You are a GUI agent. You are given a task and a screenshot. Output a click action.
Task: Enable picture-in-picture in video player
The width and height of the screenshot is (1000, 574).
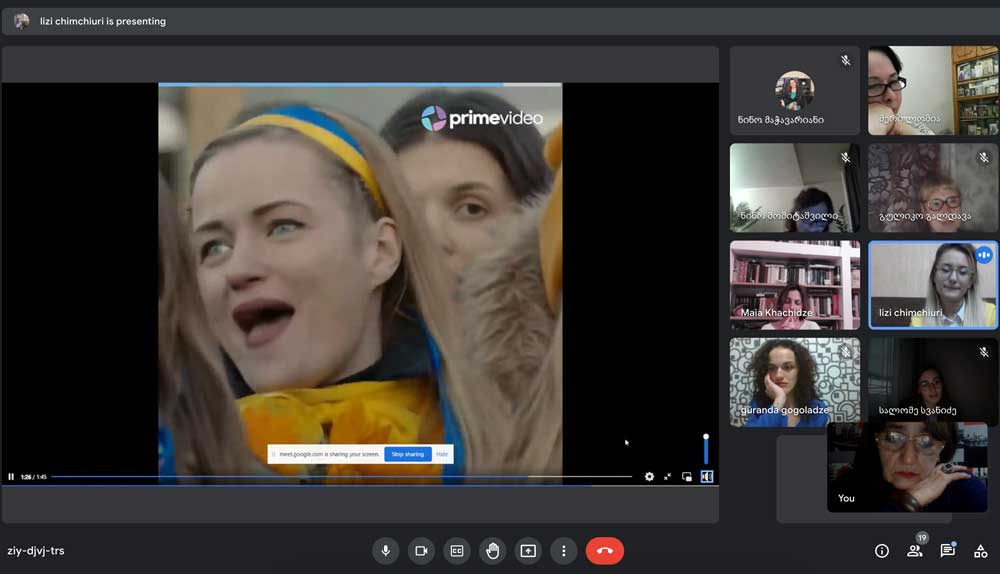click(687, 477)
